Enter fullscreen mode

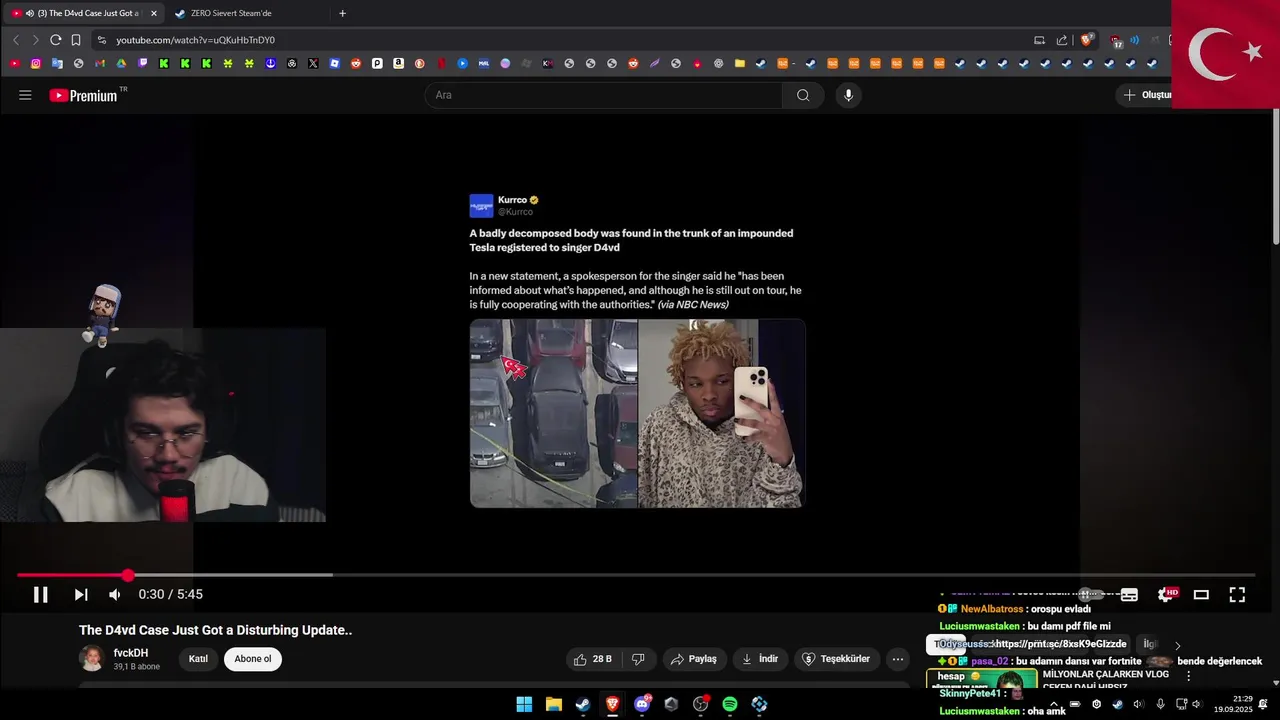pos(1237,595)
